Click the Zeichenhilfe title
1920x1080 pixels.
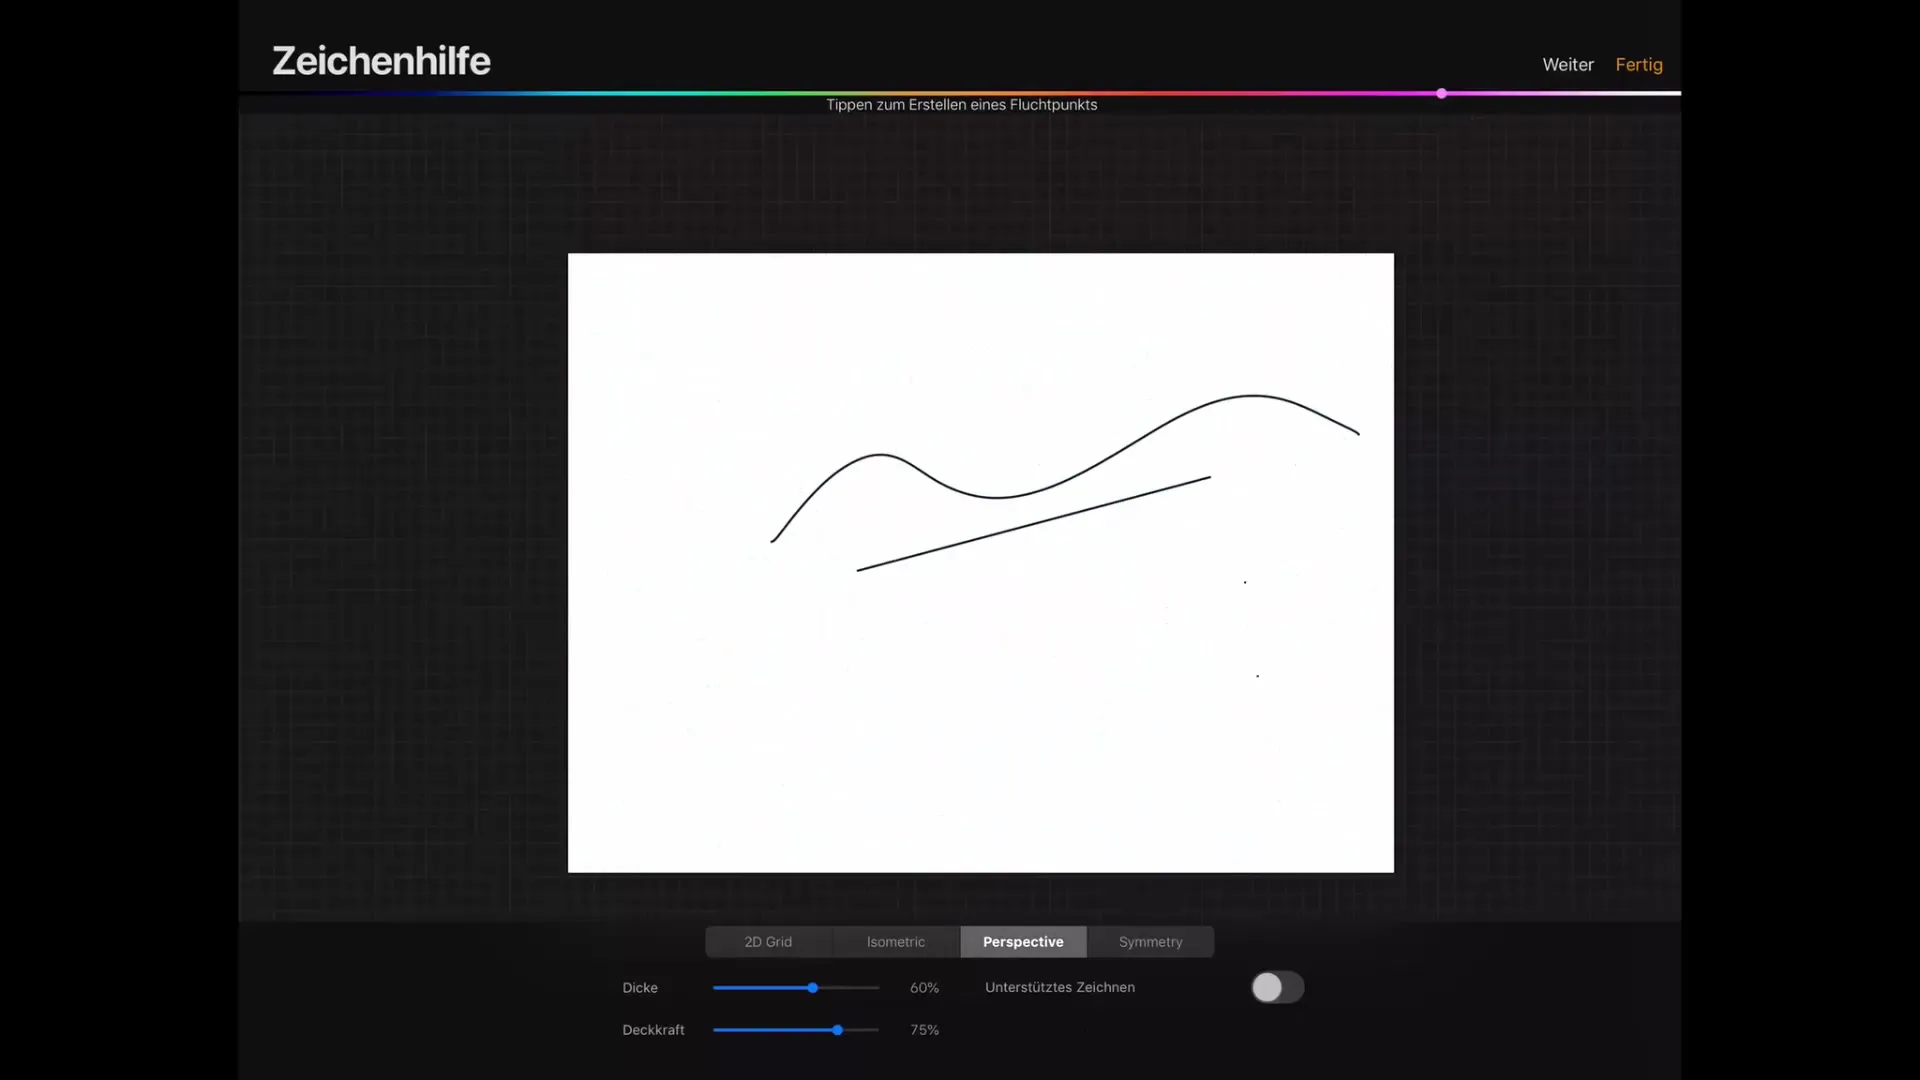pyautogui.click(x=381, y=61)
